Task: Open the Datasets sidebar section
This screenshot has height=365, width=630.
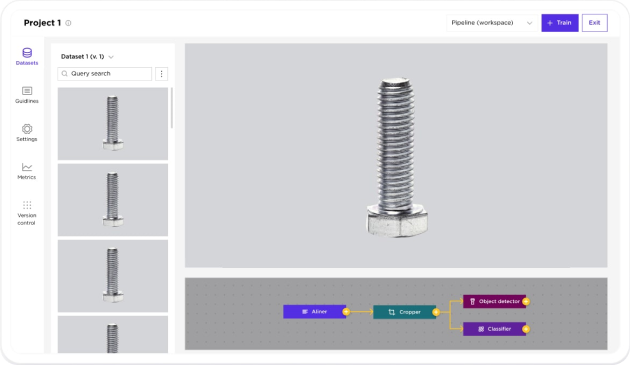Action: click(27, 56)
